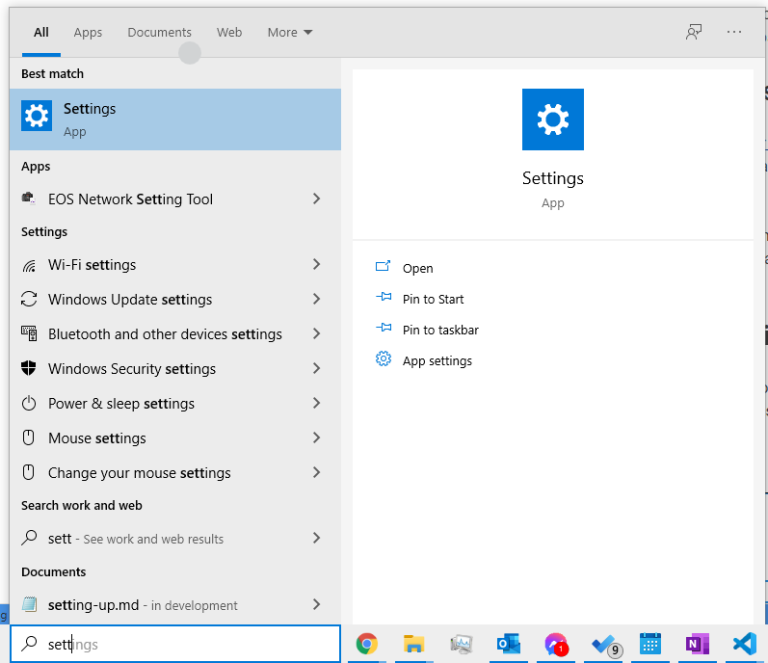Viewport: 768px width, 663px height.
Task: Click the feedback person icon
Action: pyautogui.click(x=694, y=32)
